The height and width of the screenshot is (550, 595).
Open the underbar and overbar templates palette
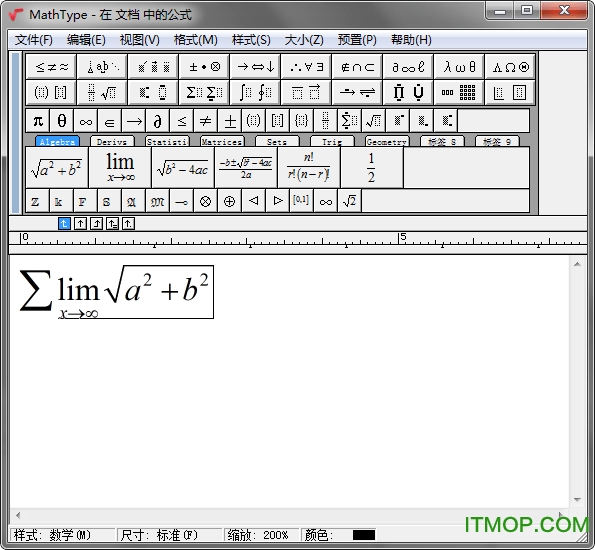[306, 92]
